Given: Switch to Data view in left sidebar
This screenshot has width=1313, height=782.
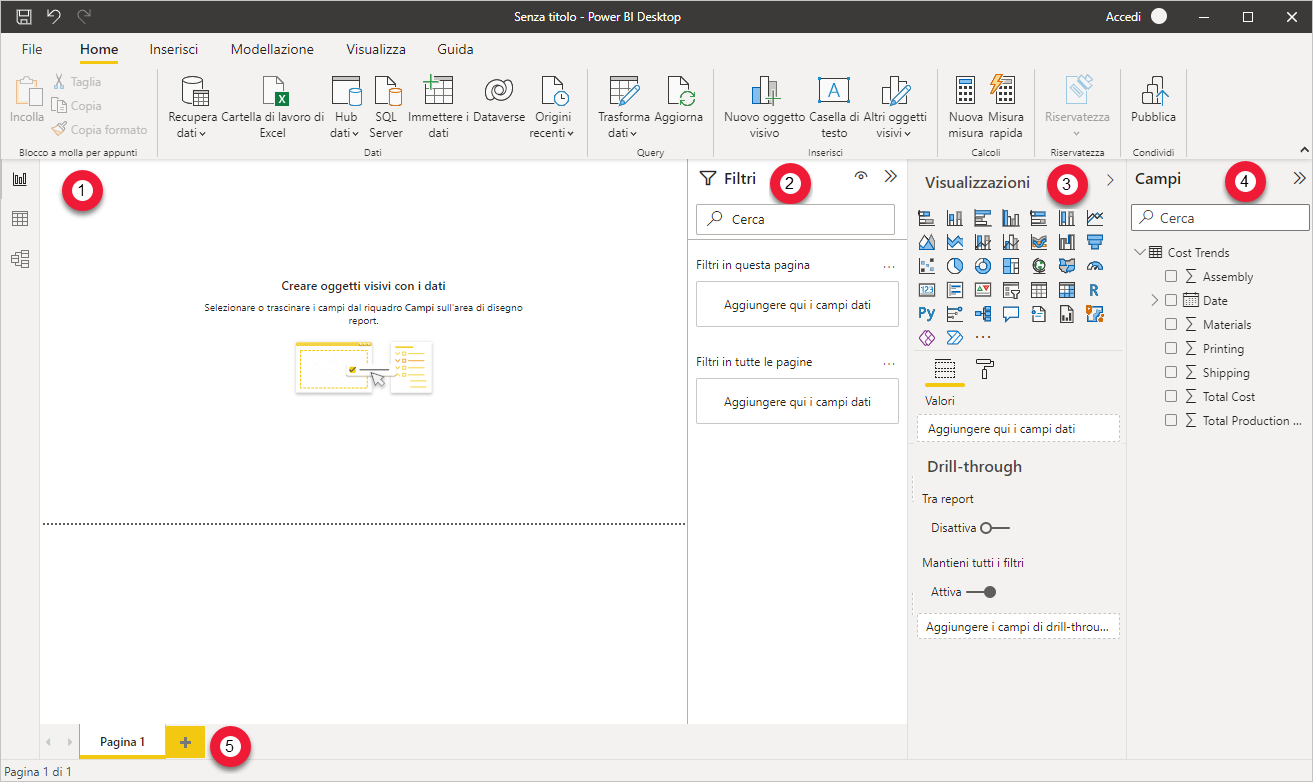Looking at the screenshot, I should pyautogui.click(x=20, y=219).
